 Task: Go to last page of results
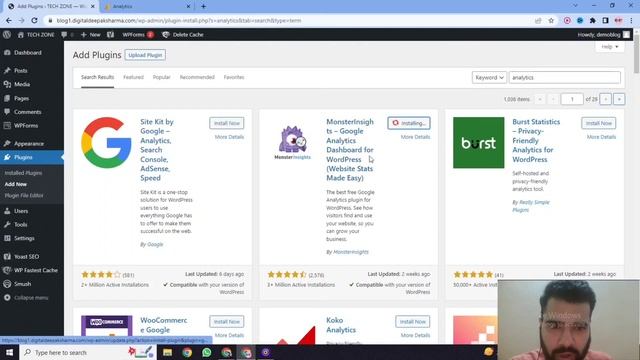coord(619,99)
